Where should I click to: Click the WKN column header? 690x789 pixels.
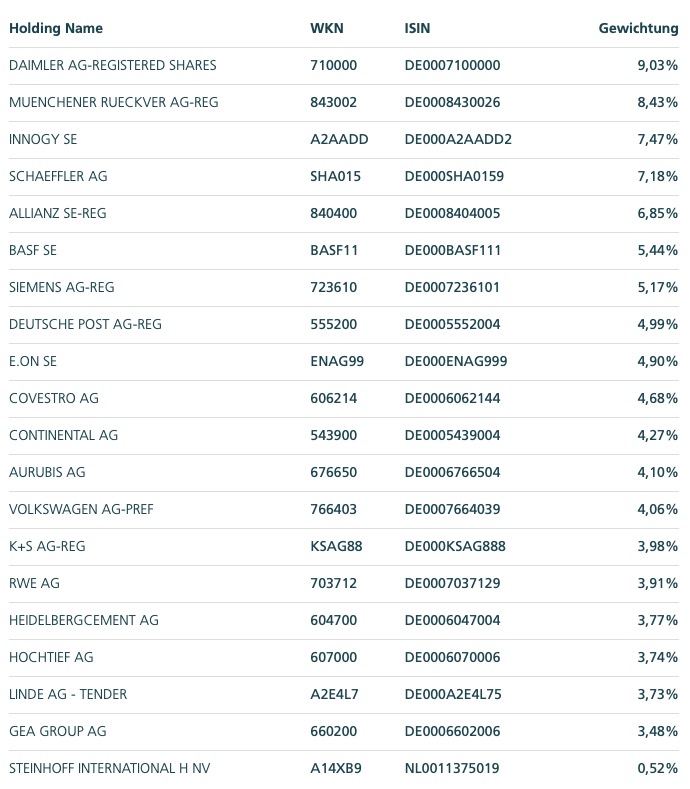click(x=327, y=28)
